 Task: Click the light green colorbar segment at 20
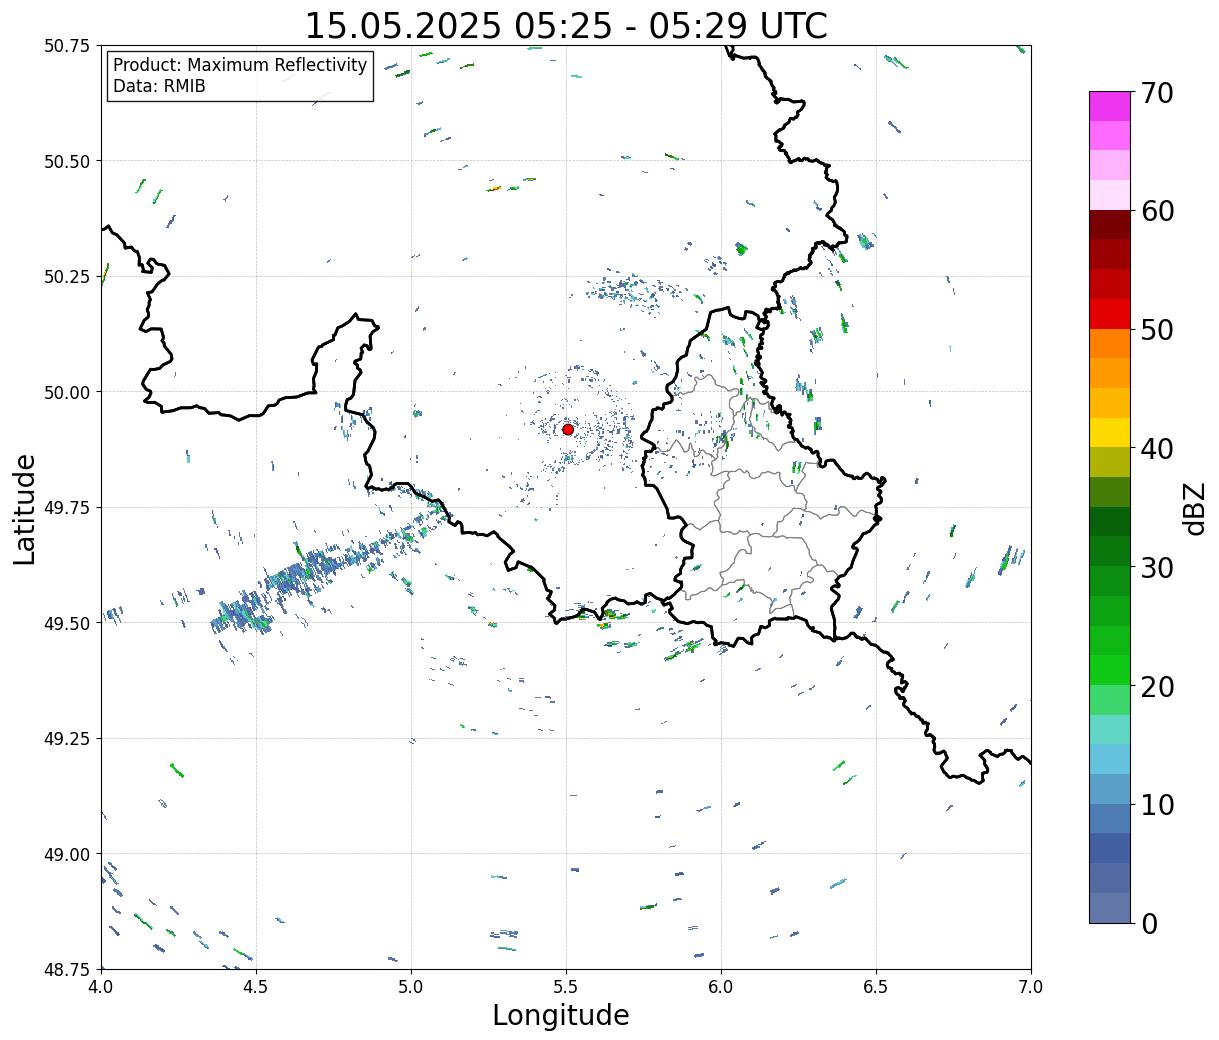1110,700
